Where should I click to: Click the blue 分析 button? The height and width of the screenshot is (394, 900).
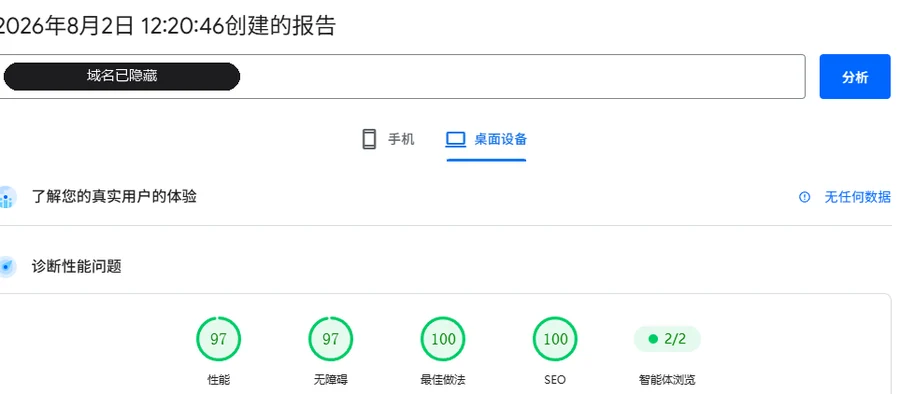(x=855, y=77)
